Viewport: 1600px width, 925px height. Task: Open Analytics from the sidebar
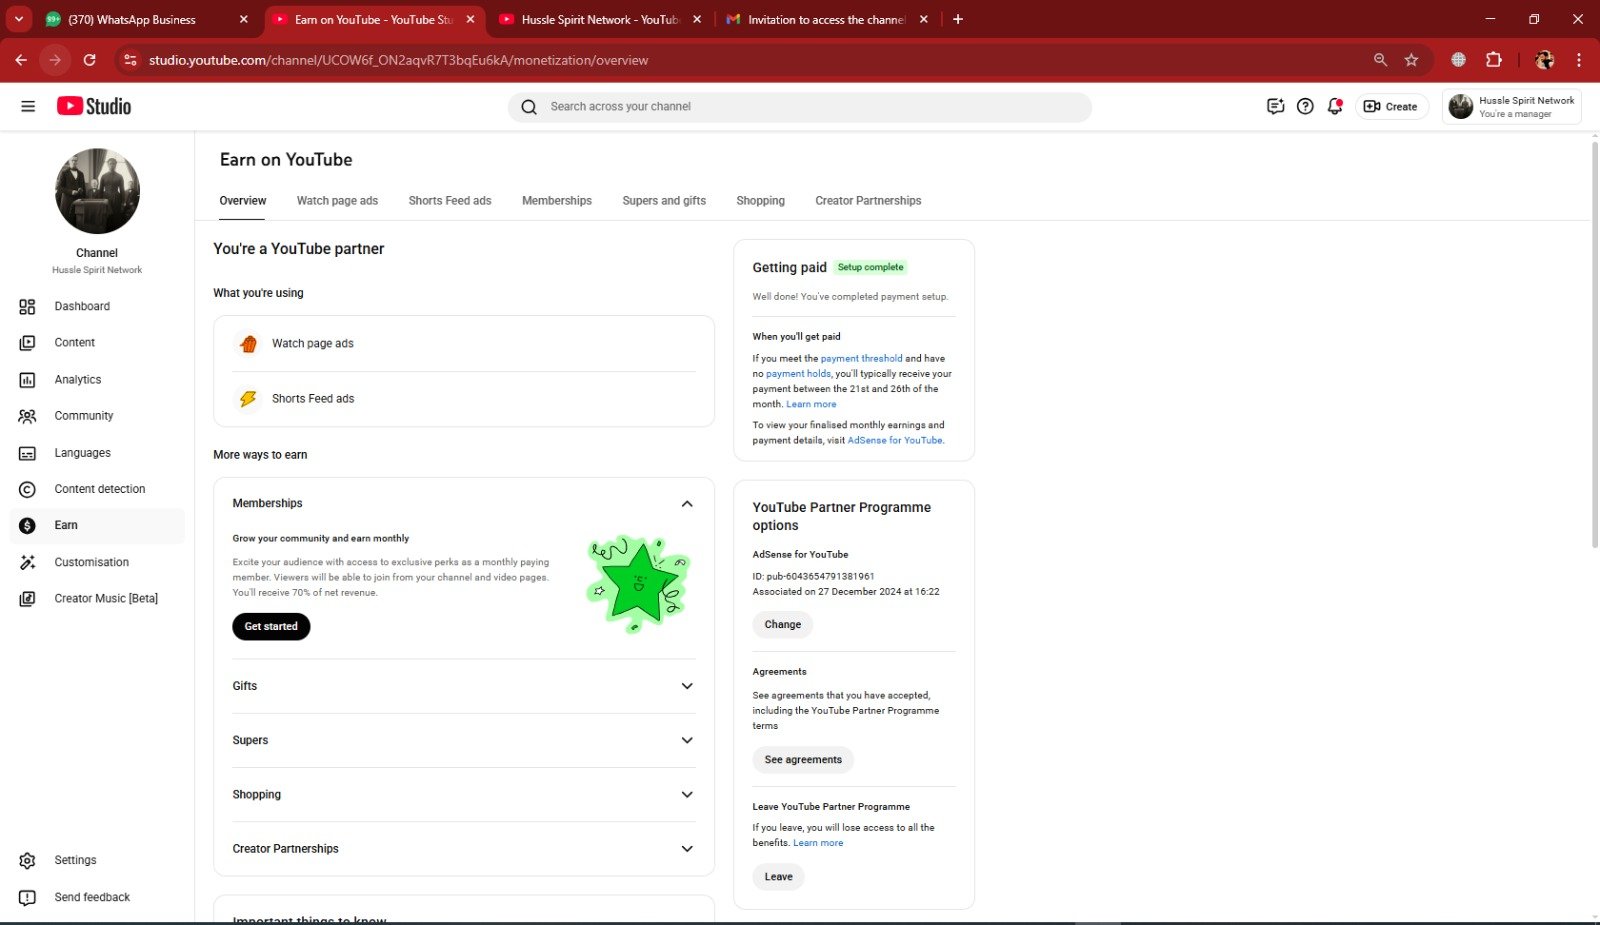click(77, 380)
